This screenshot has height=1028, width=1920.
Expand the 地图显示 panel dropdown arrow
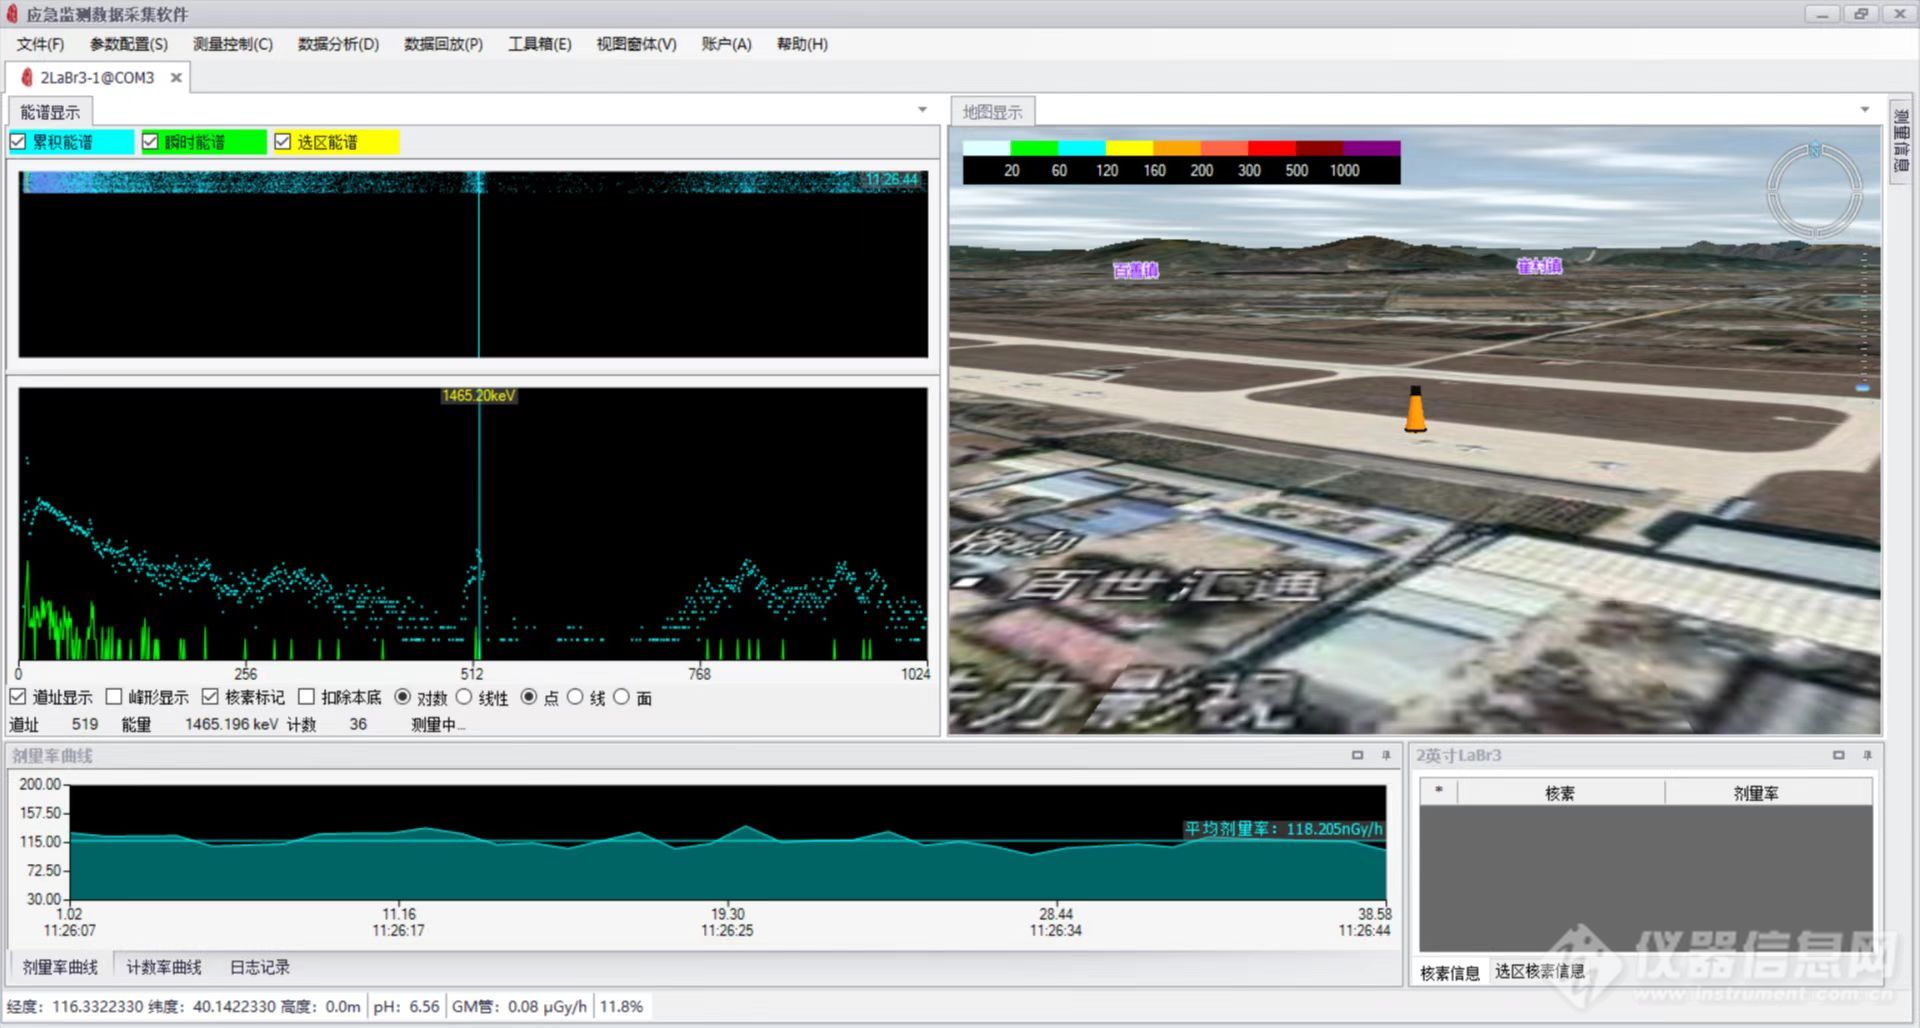[x=1865, y=110]
